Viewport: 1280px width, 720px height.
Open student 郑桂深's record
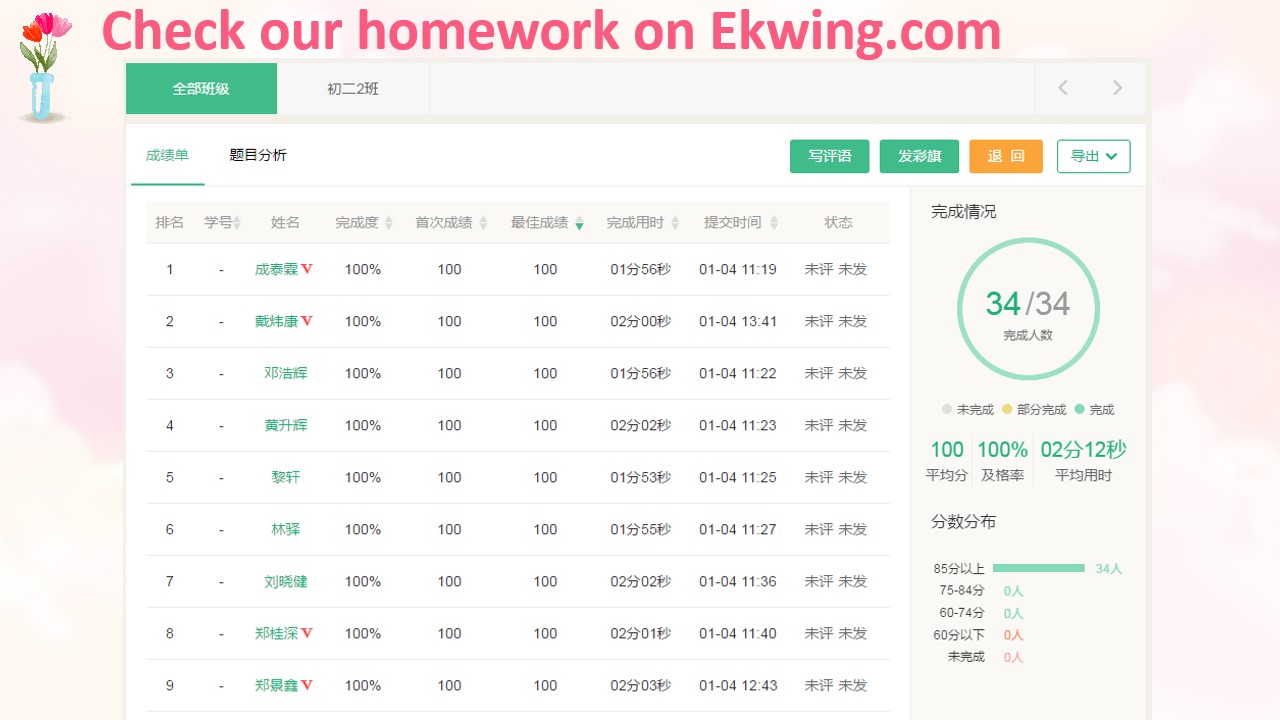277,633
